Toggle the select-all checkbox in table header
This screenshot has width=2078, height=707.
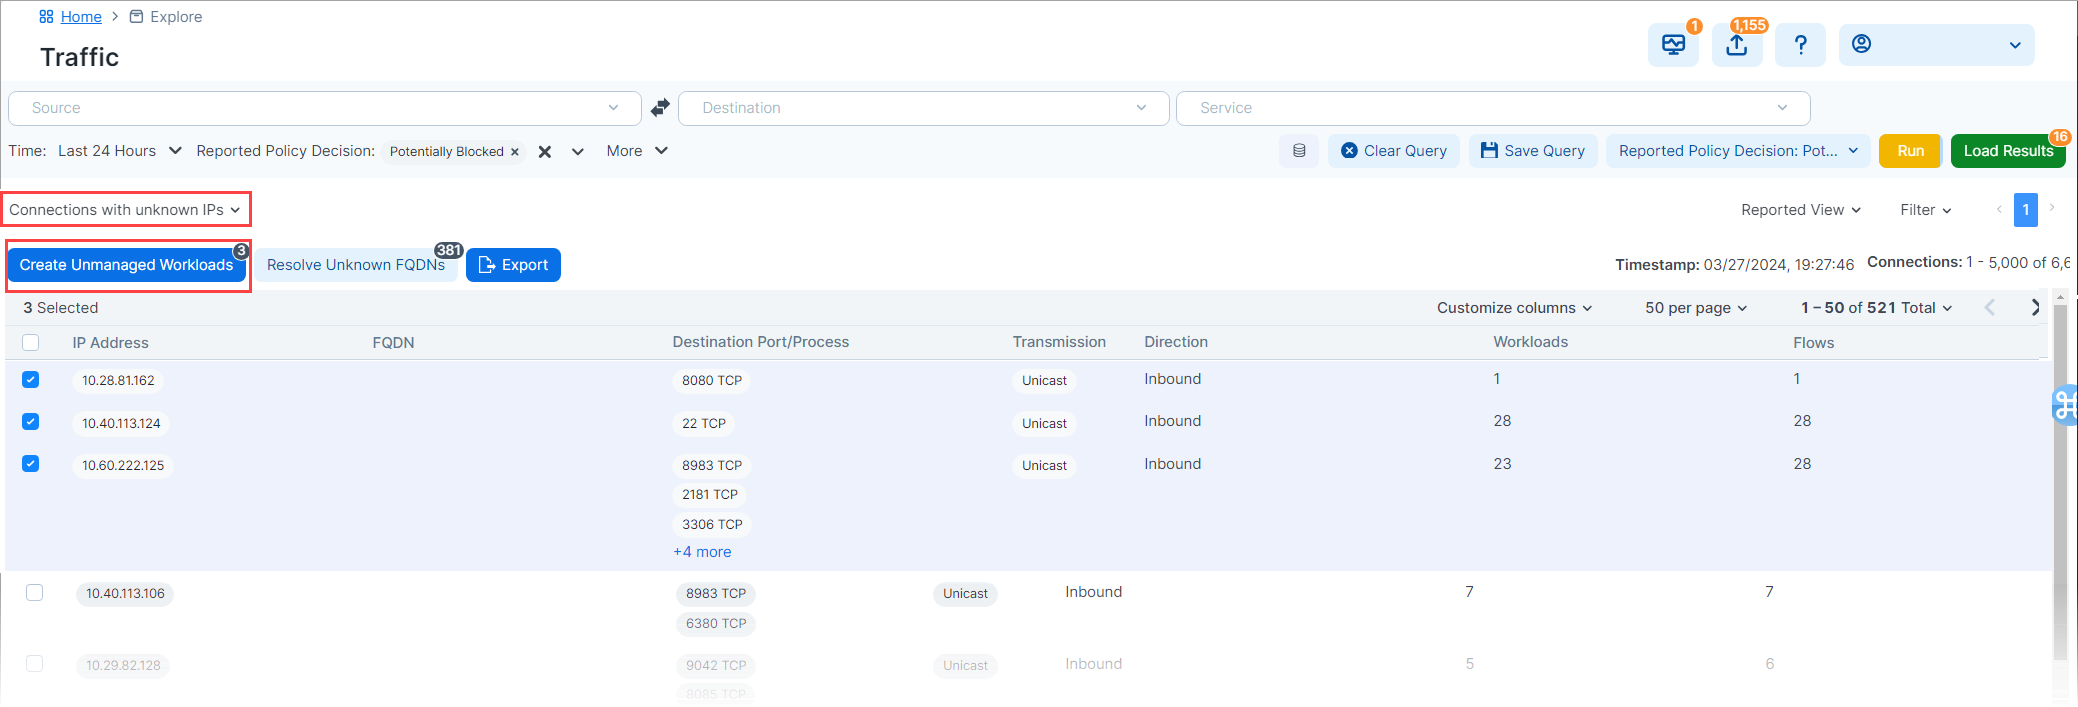click(31, 343)
